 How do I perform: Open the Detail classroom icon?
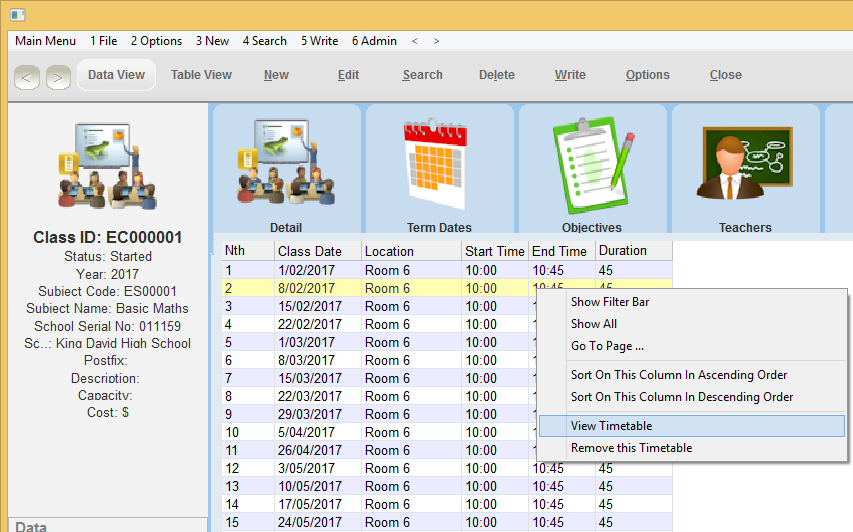pos(286,164)
